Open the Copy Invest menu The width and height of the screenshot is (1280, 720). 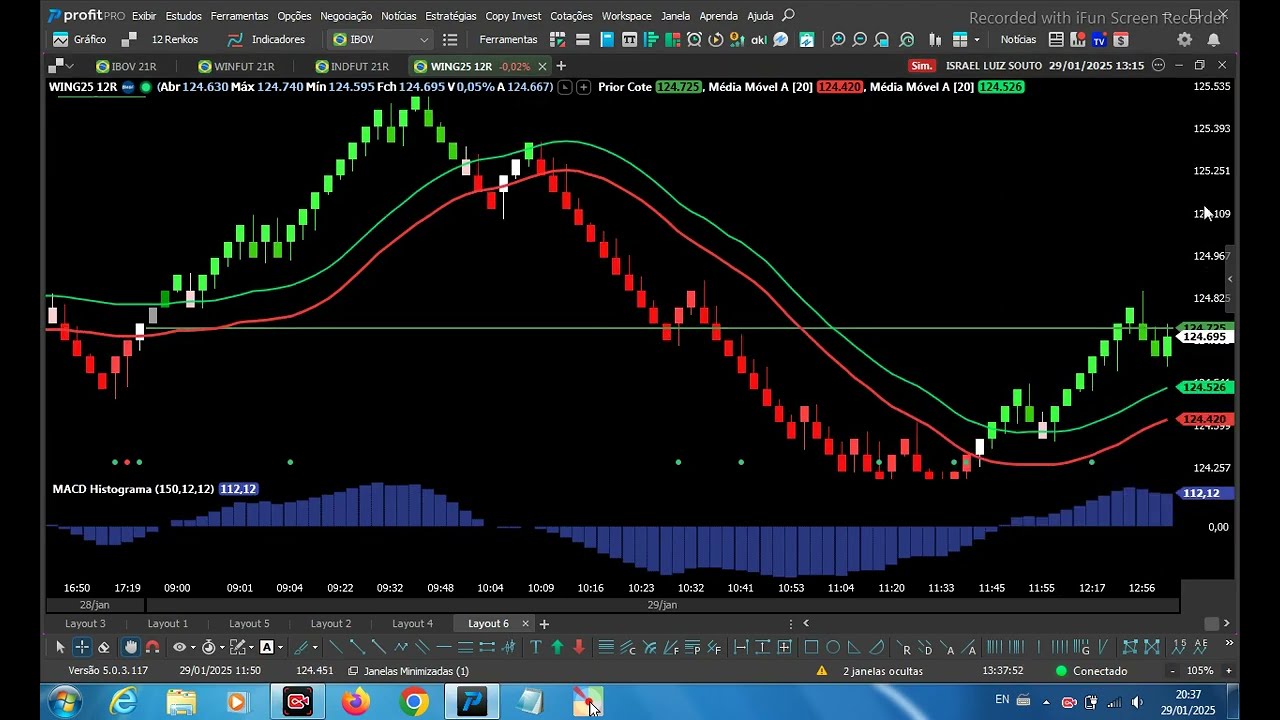(513, 16)
